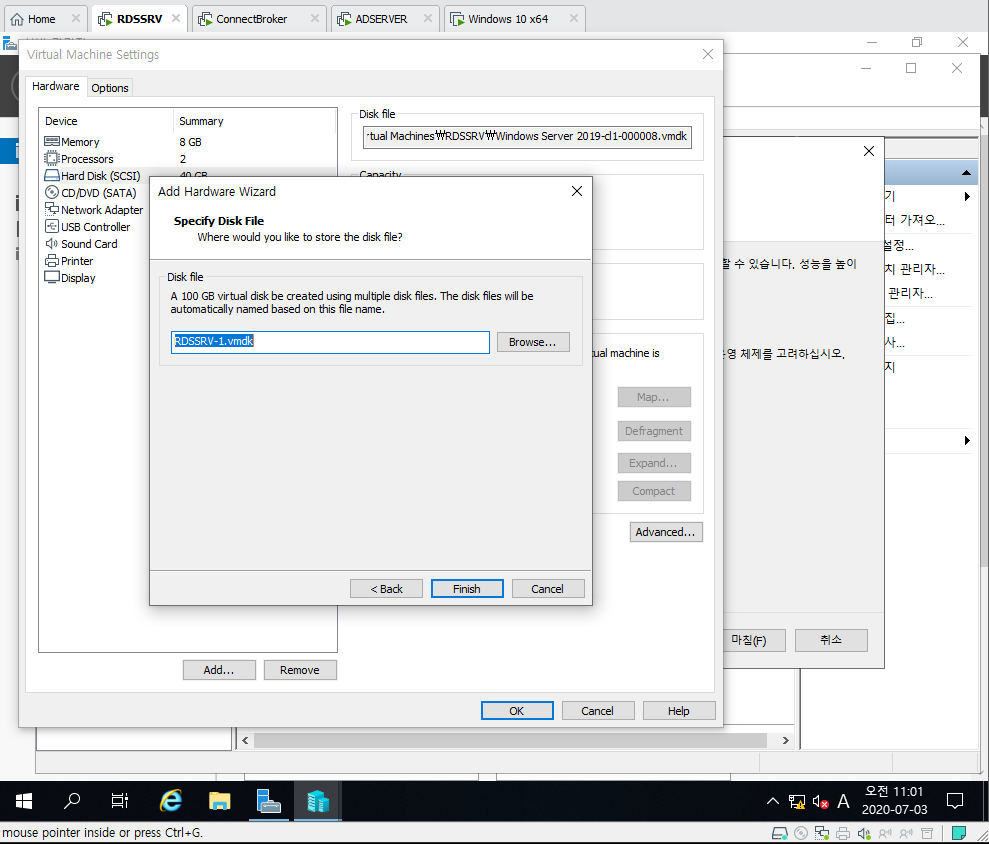989x844 pixels.
Task: Click muted volume tray icon
Action: click(820, 802)
